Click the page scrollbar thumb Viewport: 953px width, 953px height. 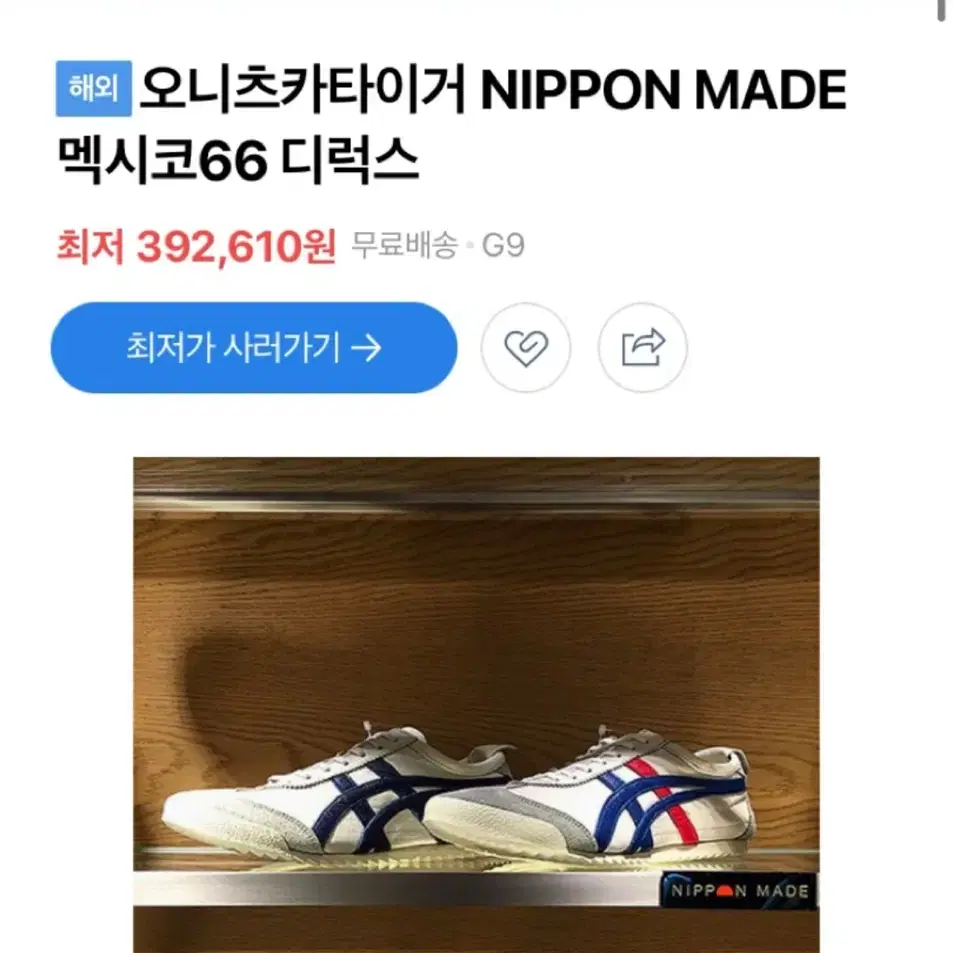(x=941, y=10)
